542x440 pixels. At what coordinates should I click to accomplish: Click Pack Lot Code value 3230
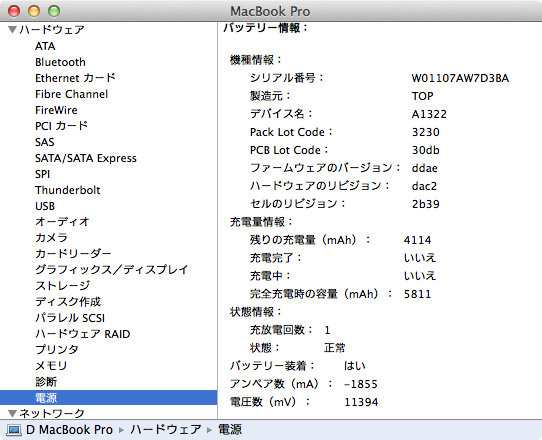click(426, 132)
